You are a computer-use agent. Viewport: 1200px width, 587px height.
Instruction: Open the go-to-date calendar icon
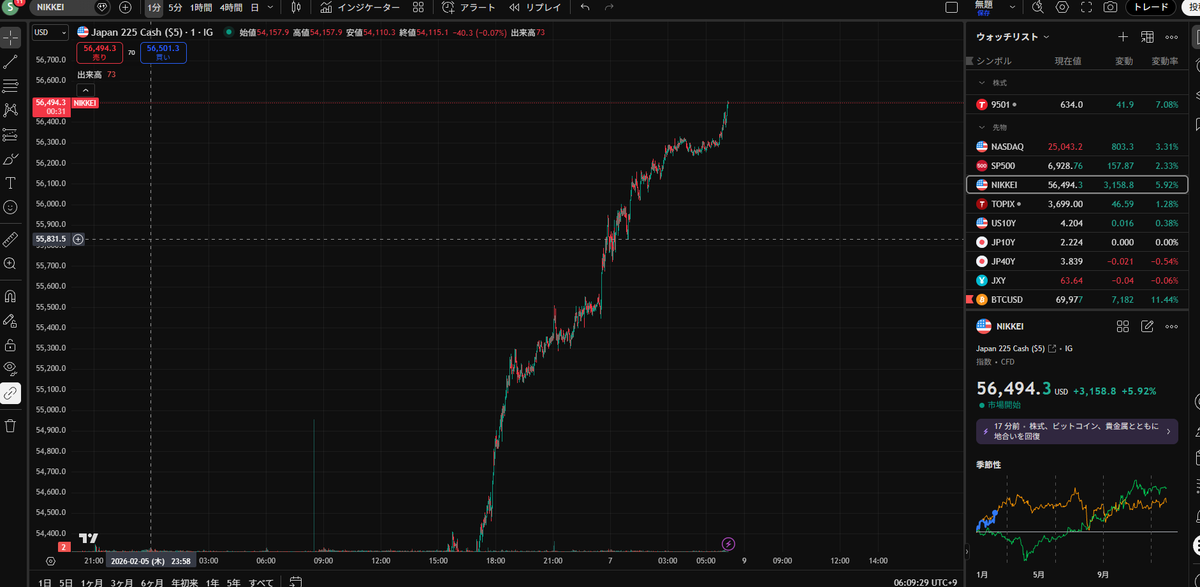(x=296, y=581)
